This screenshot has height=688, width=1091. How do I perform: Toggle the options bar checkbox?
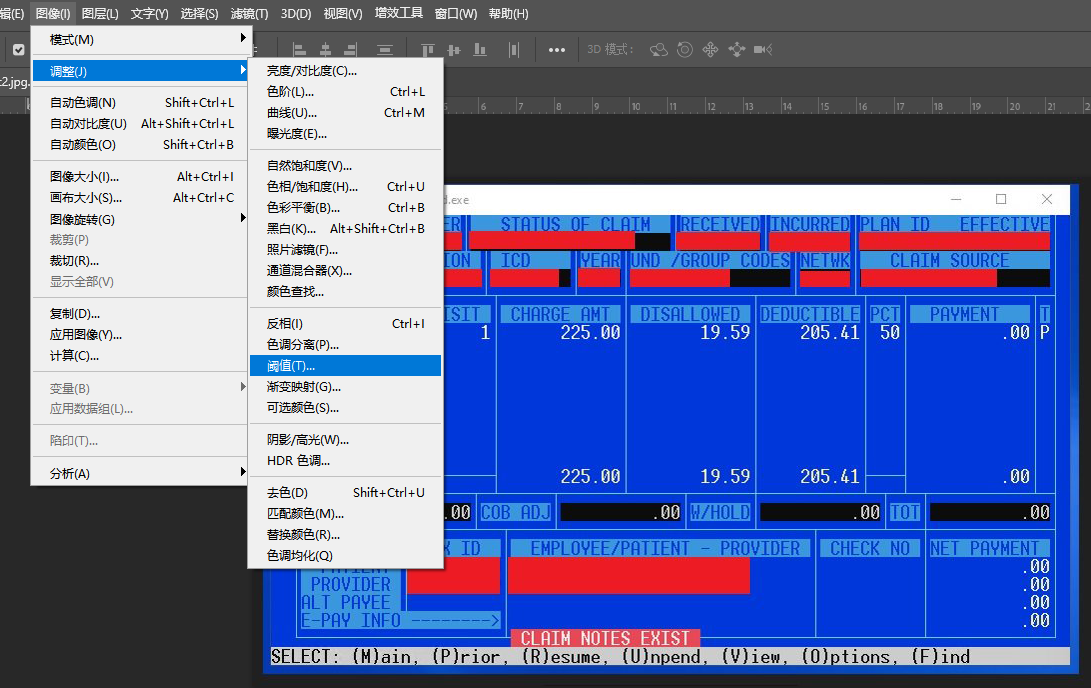19,49
